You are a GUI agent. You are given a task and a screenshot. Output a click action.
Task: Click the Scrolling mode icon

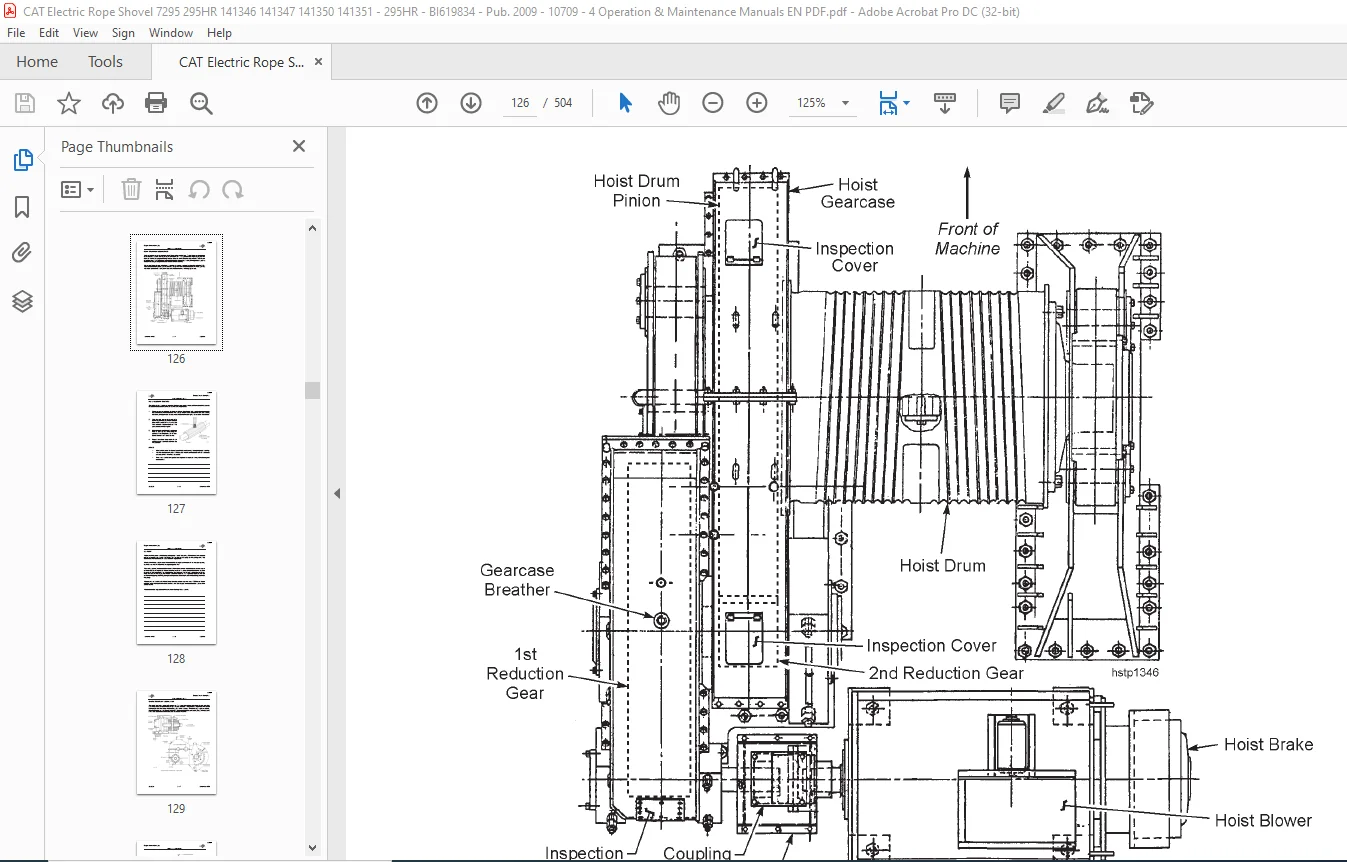[x=945, y=103]
